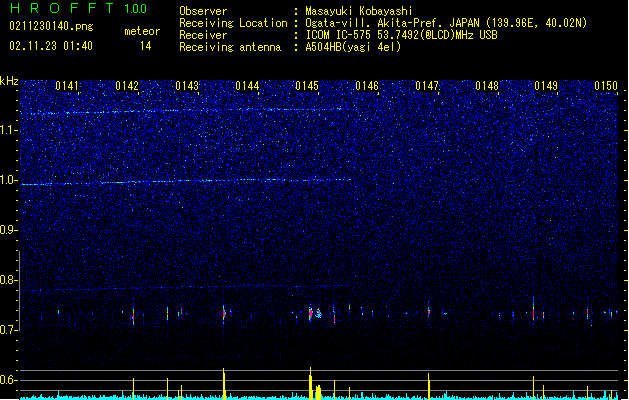Click the Receiving antenna label
This screenshot has height=400, width=629.
pyautogui.click(x=230, y=47)
